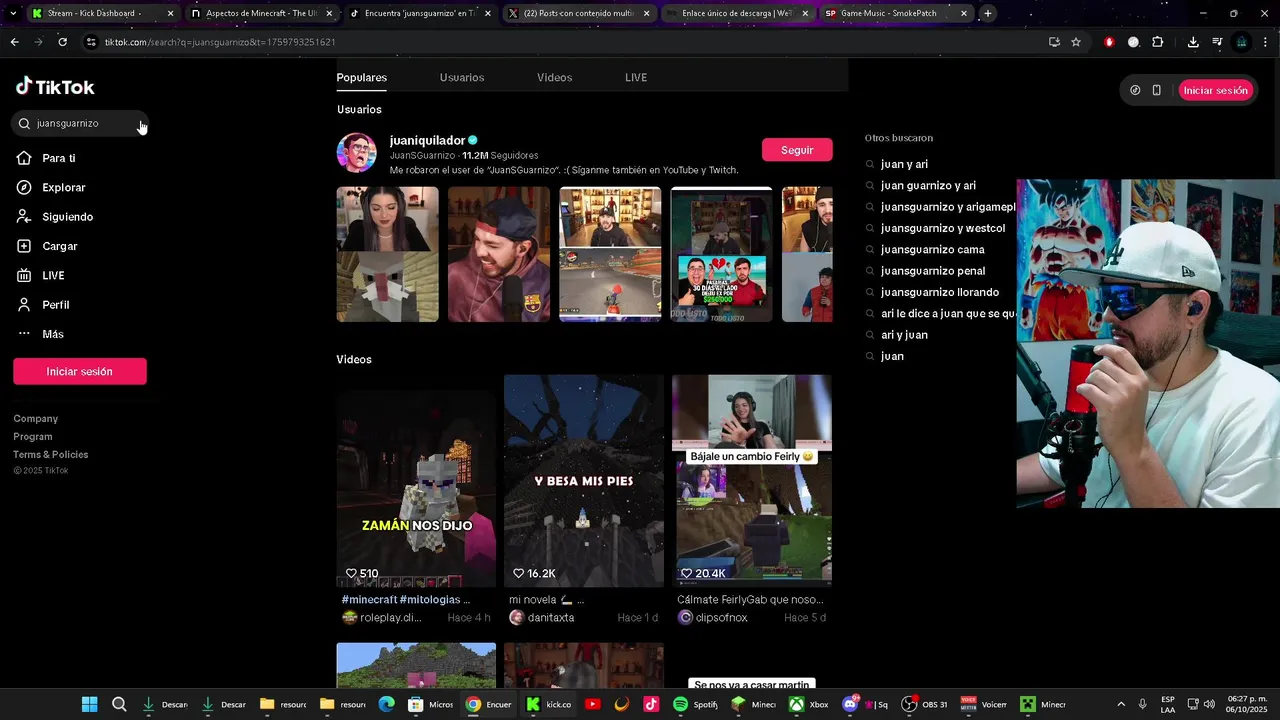1280x720 pixels.
Task: Switch to the X Posts browser tab
Action: 579,13
